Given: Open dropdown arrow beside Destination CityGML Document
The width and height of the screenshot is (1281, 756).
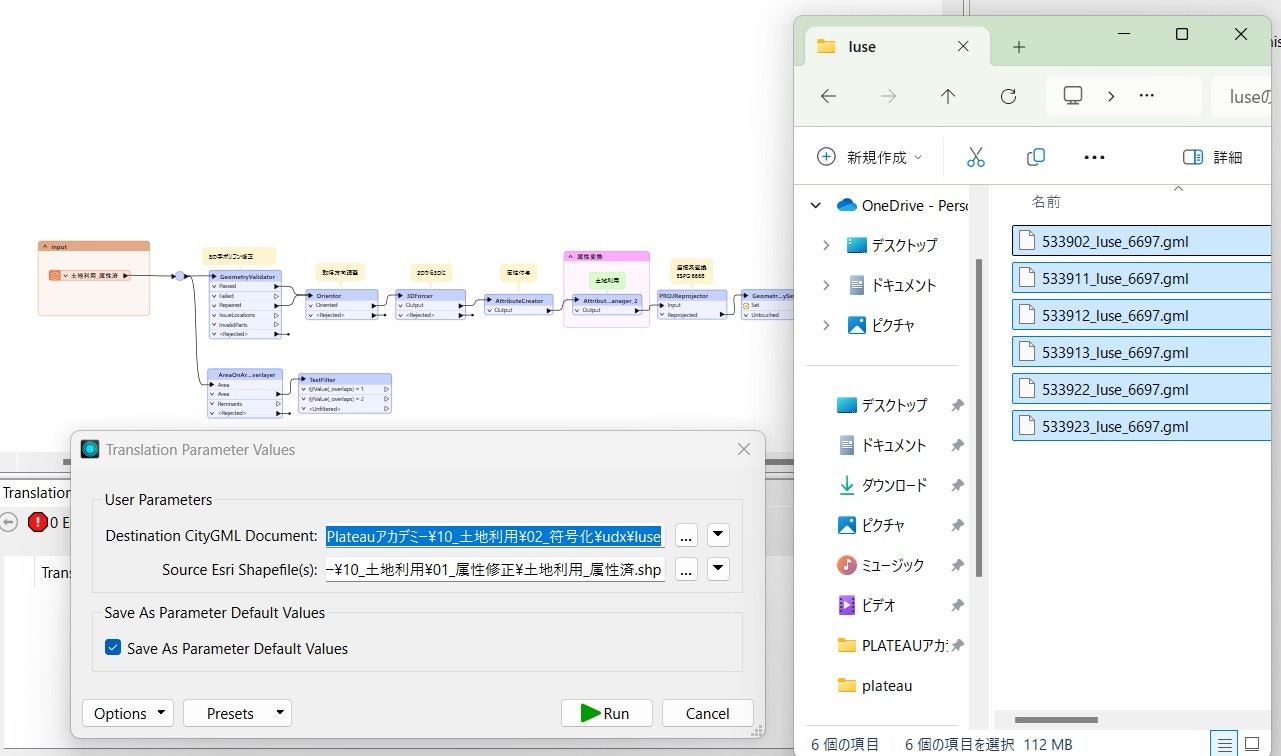Looking at the screenshot, I should [x=718, y=536].
